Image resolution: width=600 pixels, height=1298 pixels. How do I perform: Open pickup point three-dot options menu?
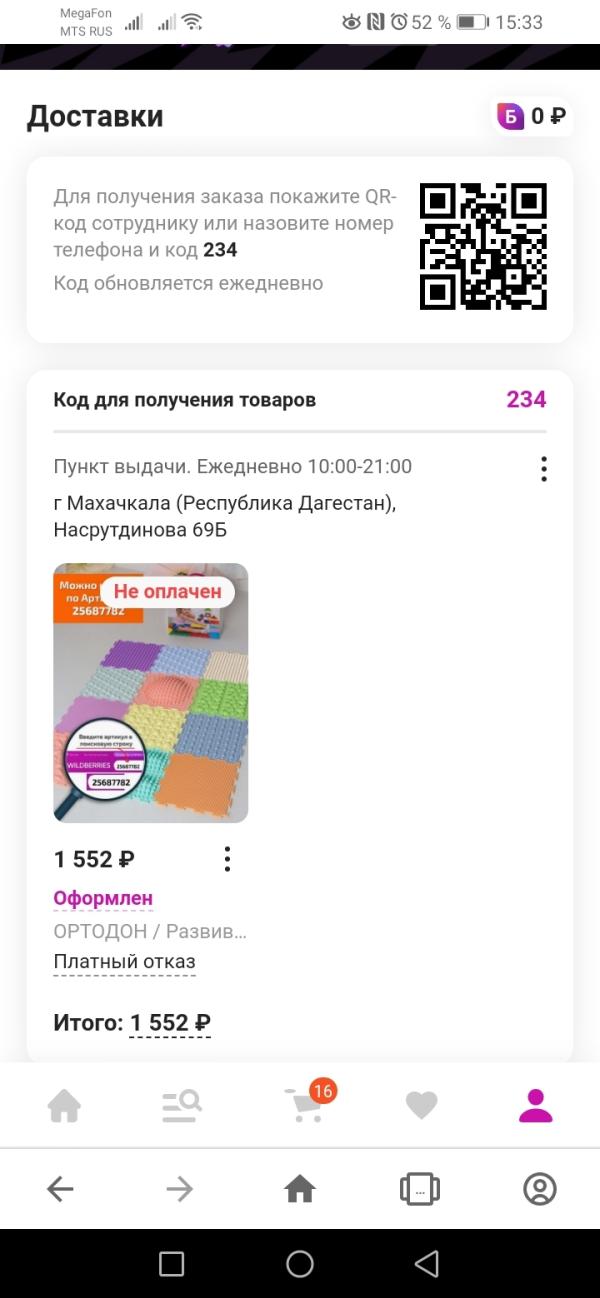point(544,469)
